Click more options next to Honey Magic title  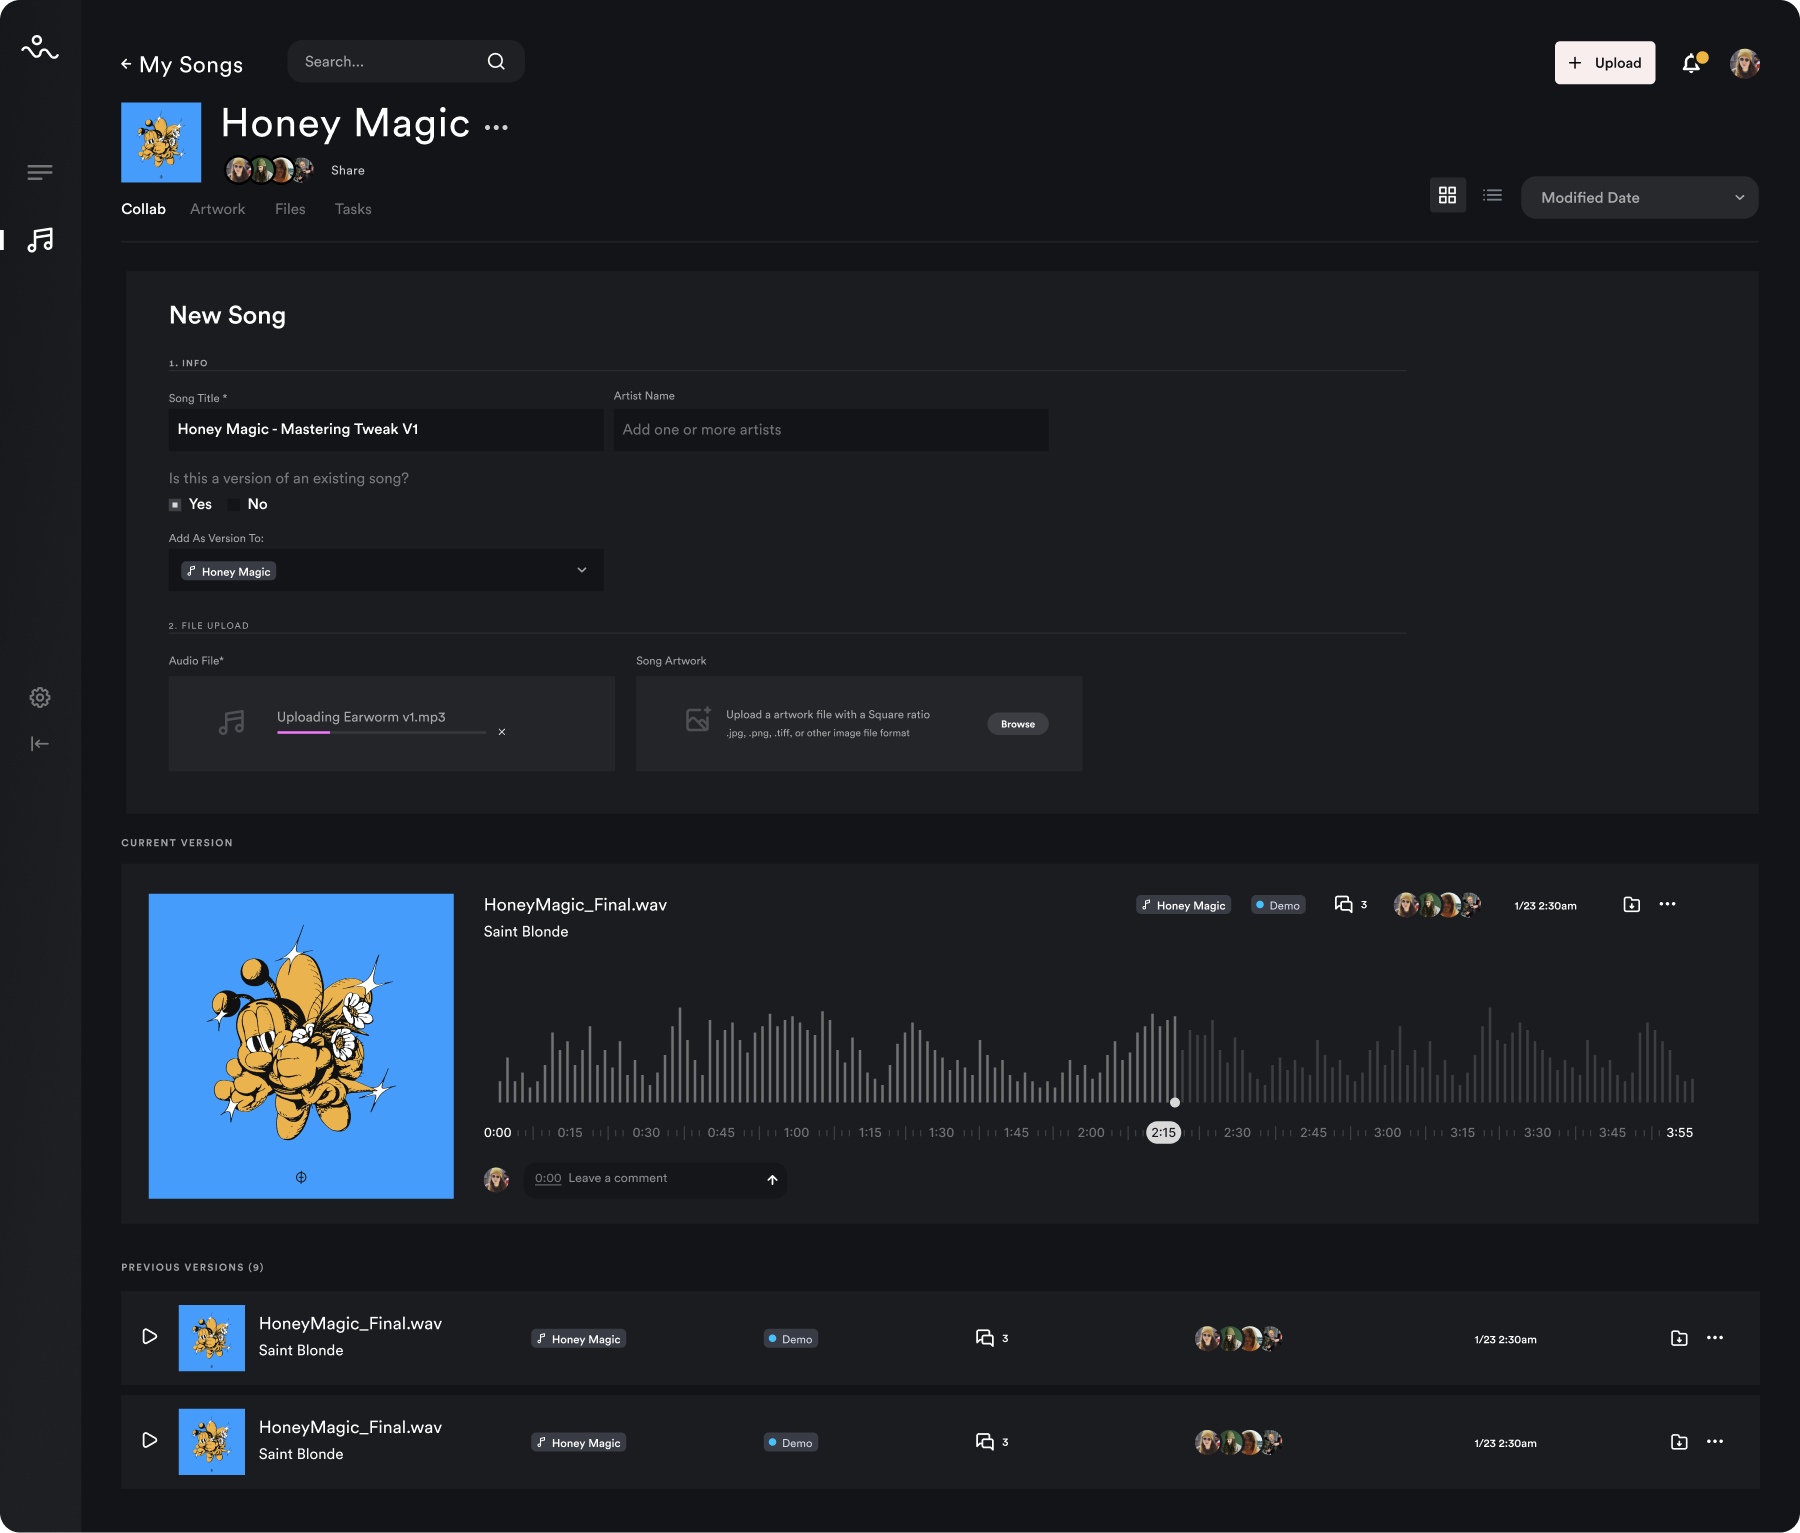coord(496,127)
